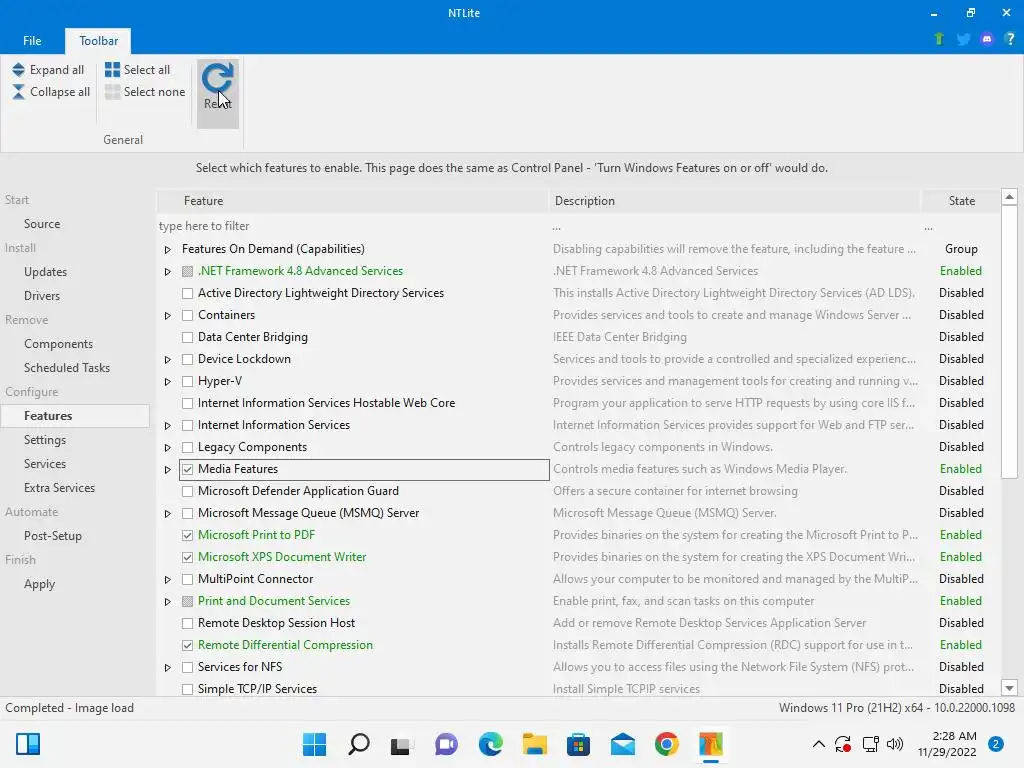Expand the Services for NFS node

point(168,667)
